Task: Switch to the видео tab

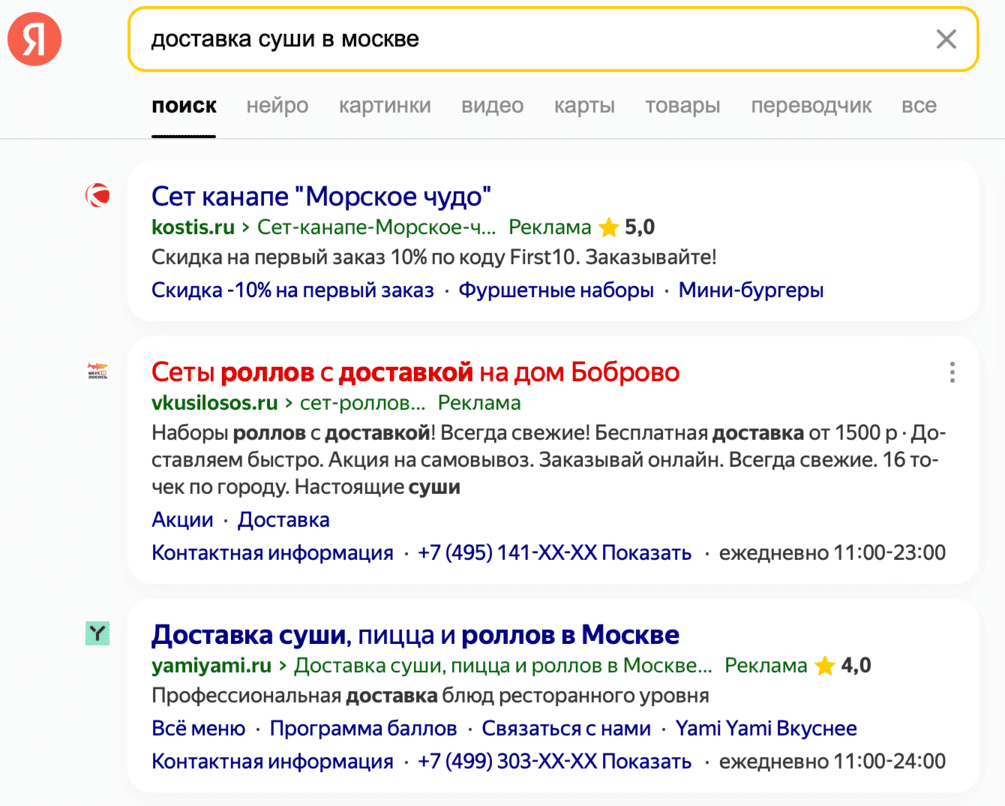Action: click(492, 105)
